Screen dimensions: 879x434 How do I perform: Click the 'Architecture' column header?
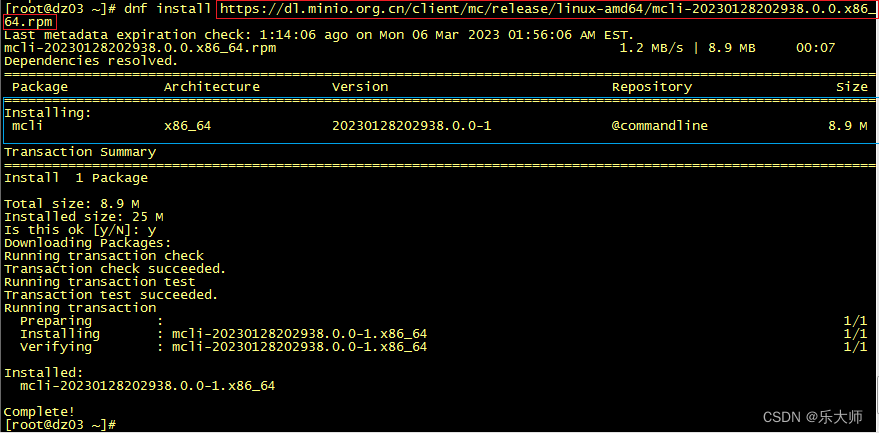coord(212,87)
